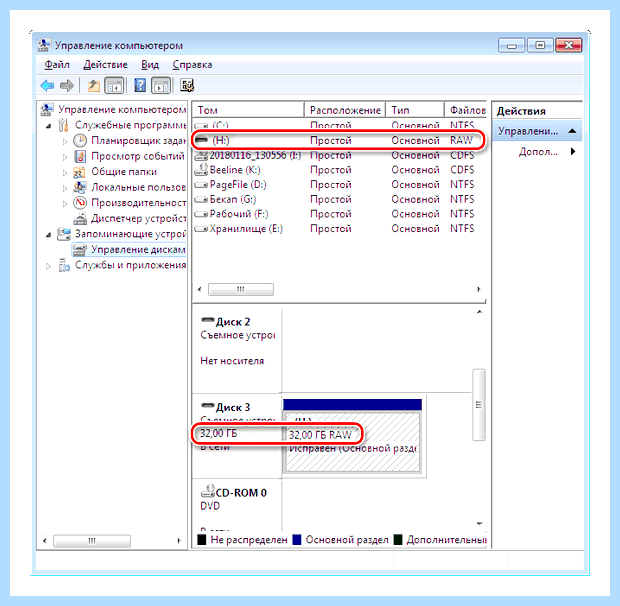Click the dark green Дополнительный legend swatch
The height and width of the screenshot is (606, 620).
[x=398, y=540]
